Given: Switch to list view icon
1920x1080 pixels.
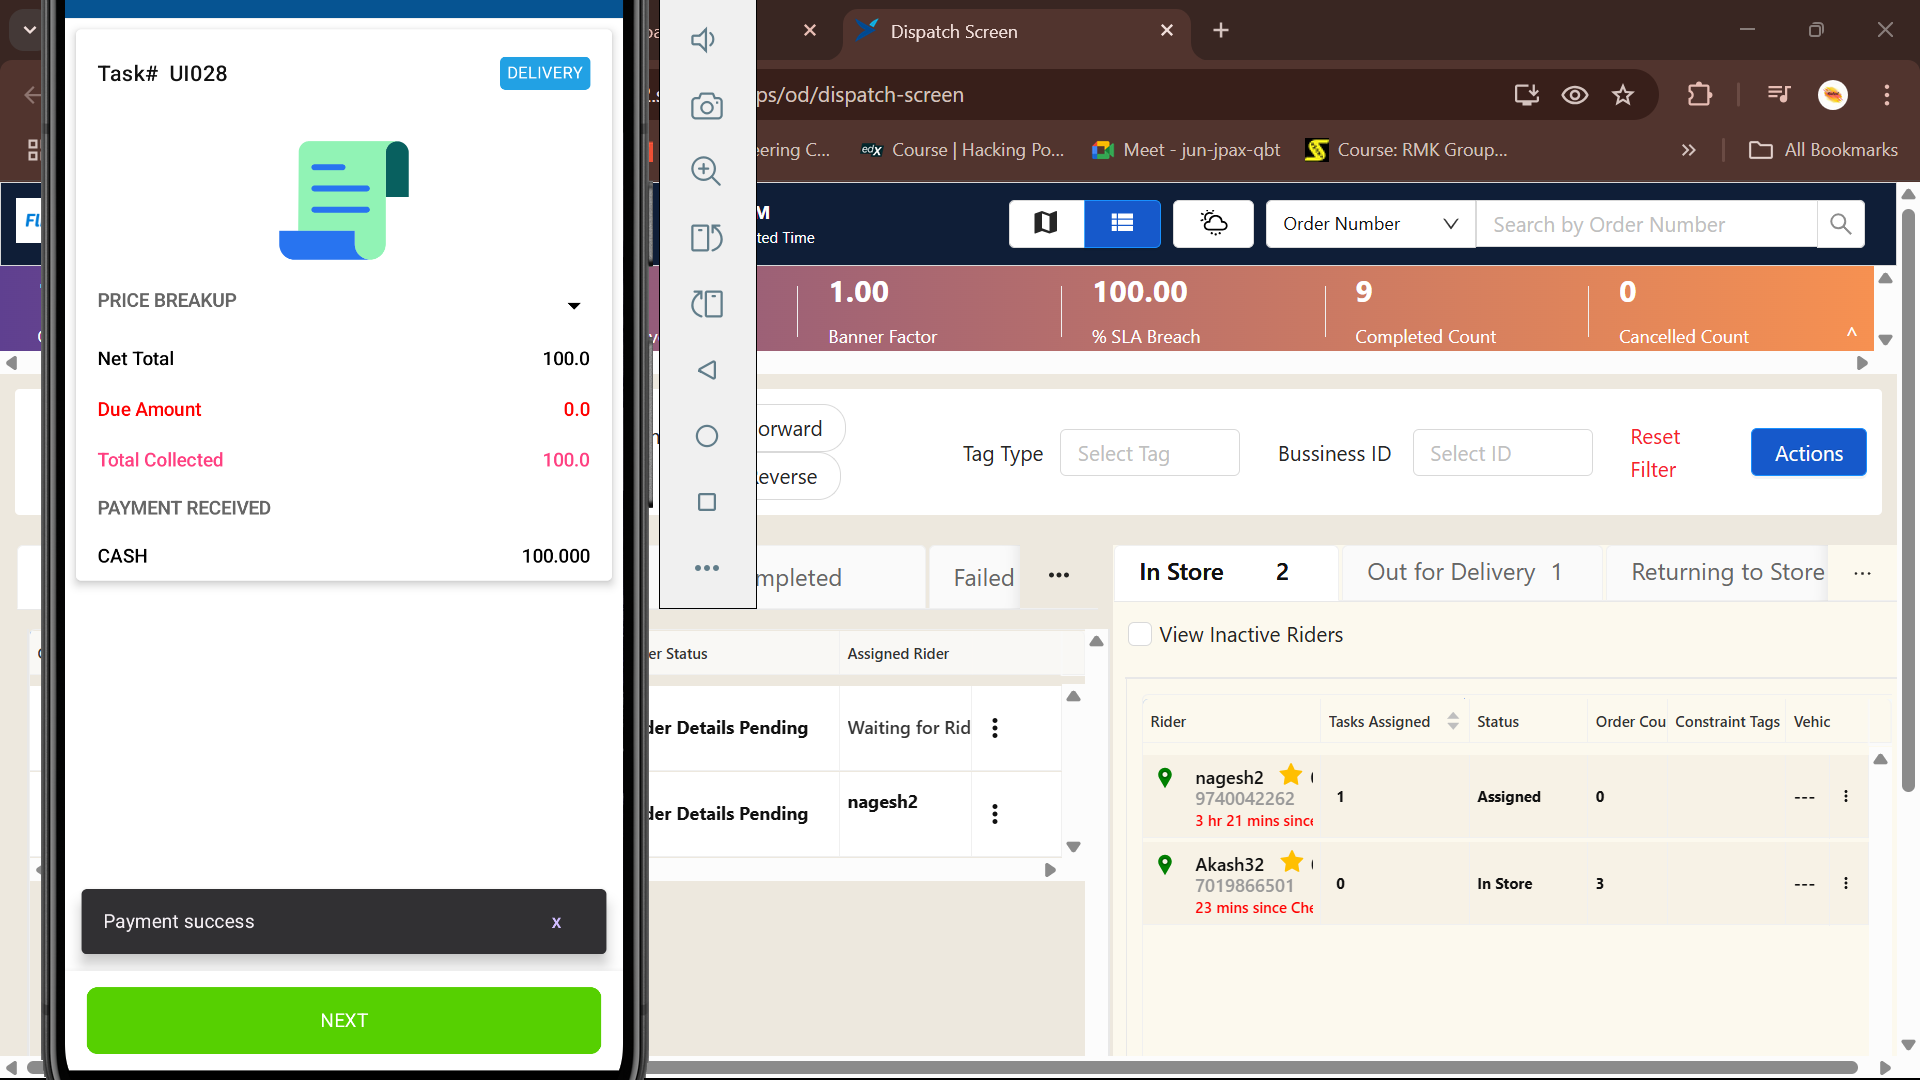Looking at the screenshot, I should pyautogui.click(x=1122, y=223).
